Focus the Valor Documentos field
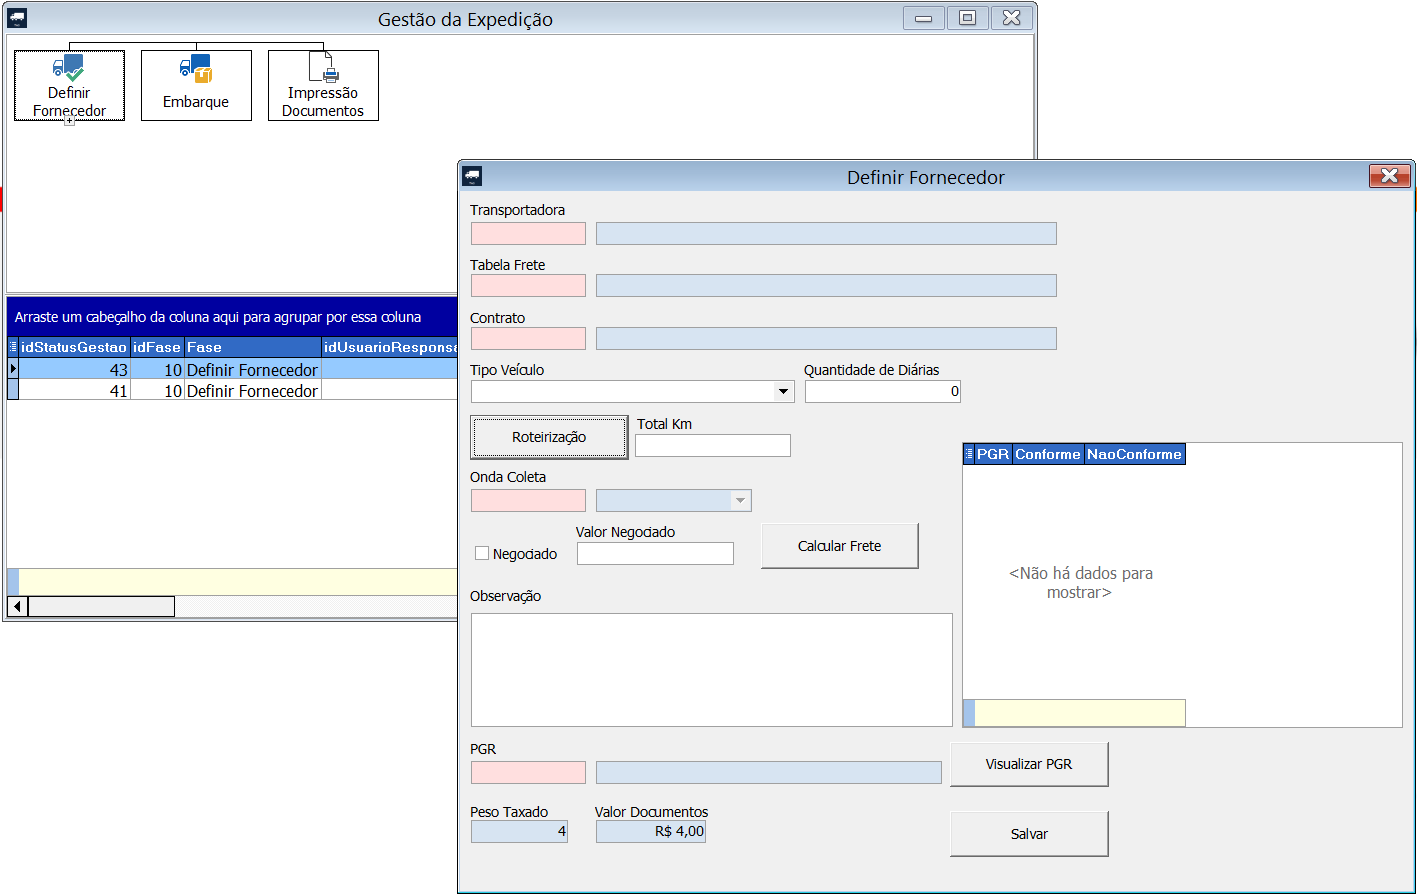This screenshot has height=895, width=1417. (x=651, y=831)
